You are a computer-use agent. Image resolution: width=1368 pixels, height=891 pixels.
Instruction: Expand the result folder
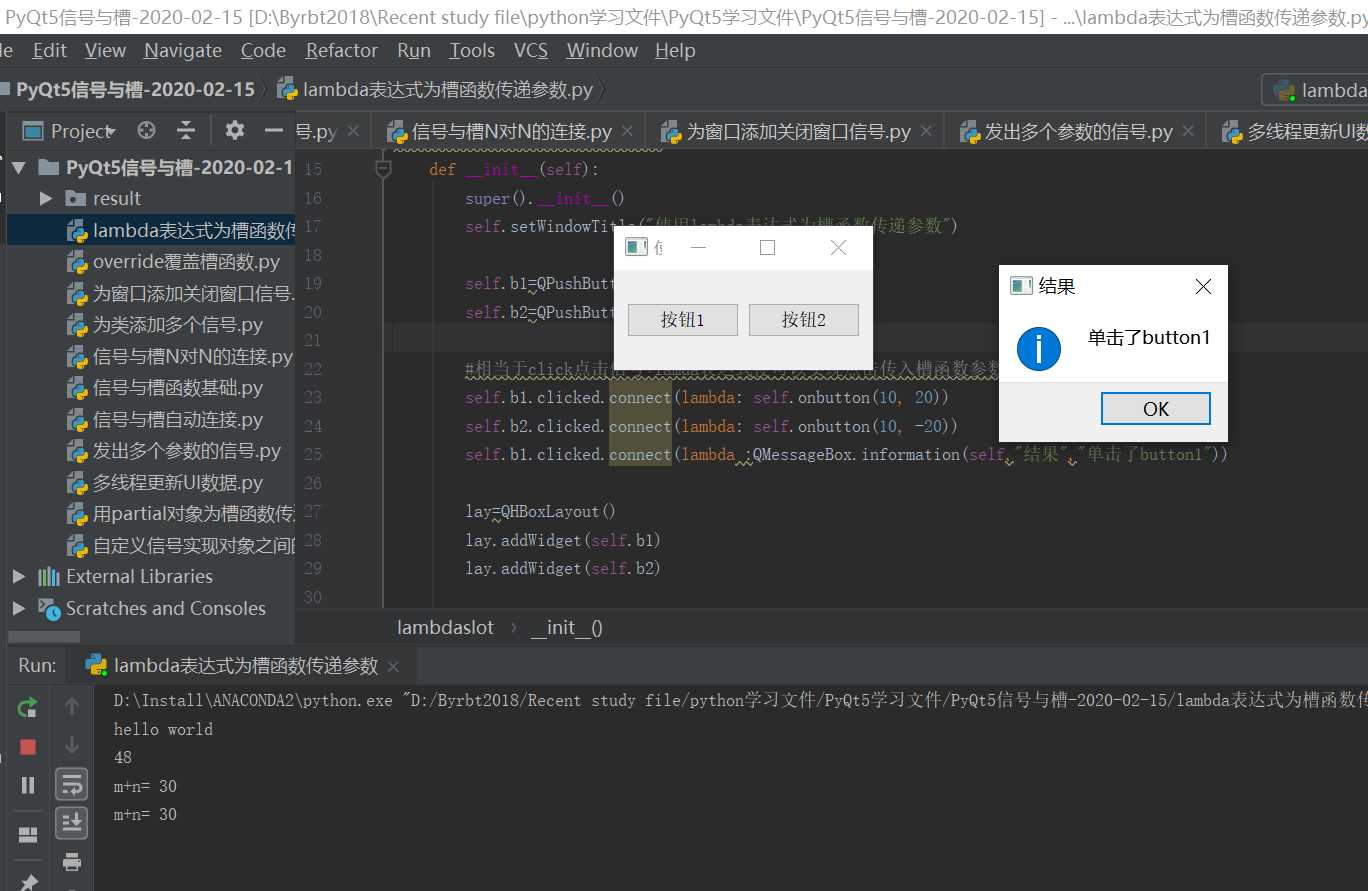click(46, 198)
